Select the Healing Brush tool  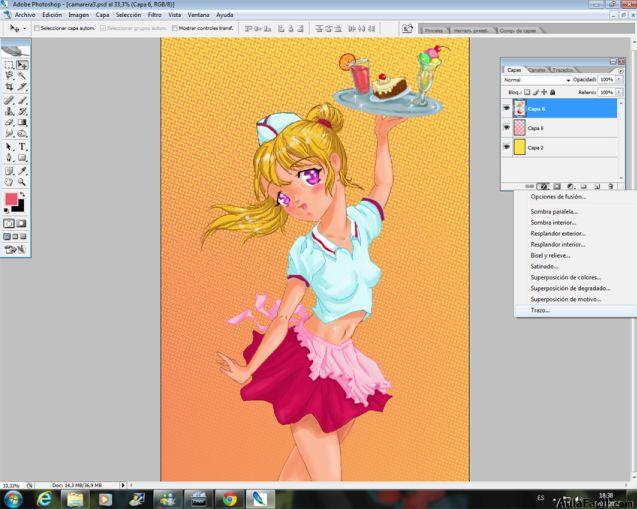click(9, 100)
